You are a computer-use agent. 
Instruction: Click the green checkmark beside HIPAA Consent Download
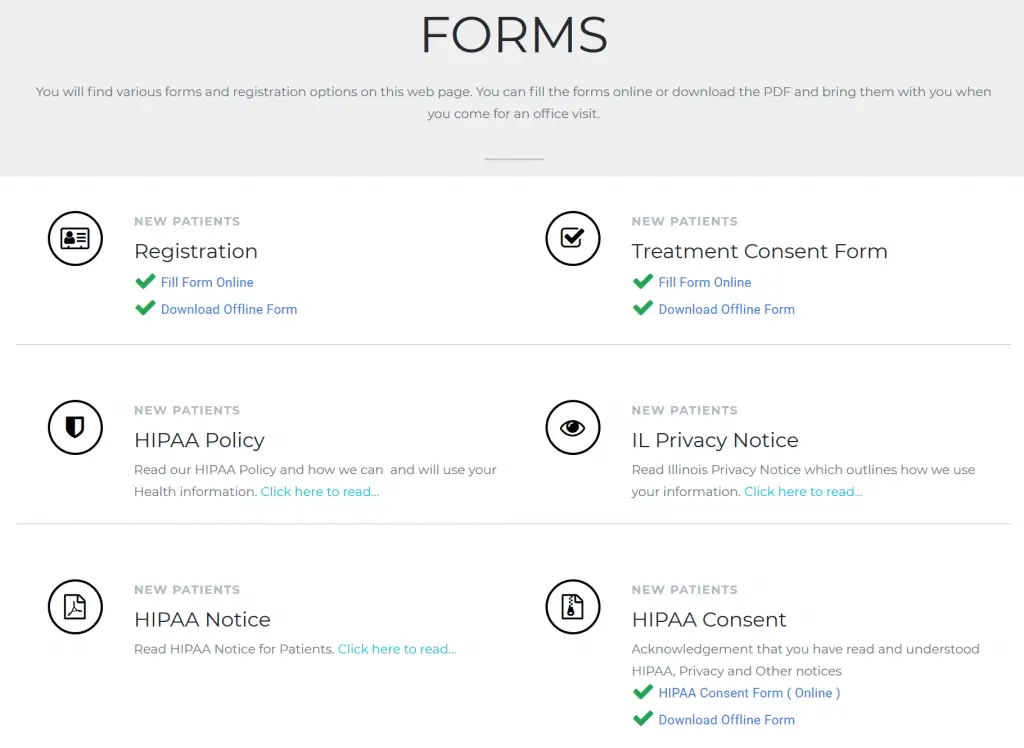tap(643, 719)
